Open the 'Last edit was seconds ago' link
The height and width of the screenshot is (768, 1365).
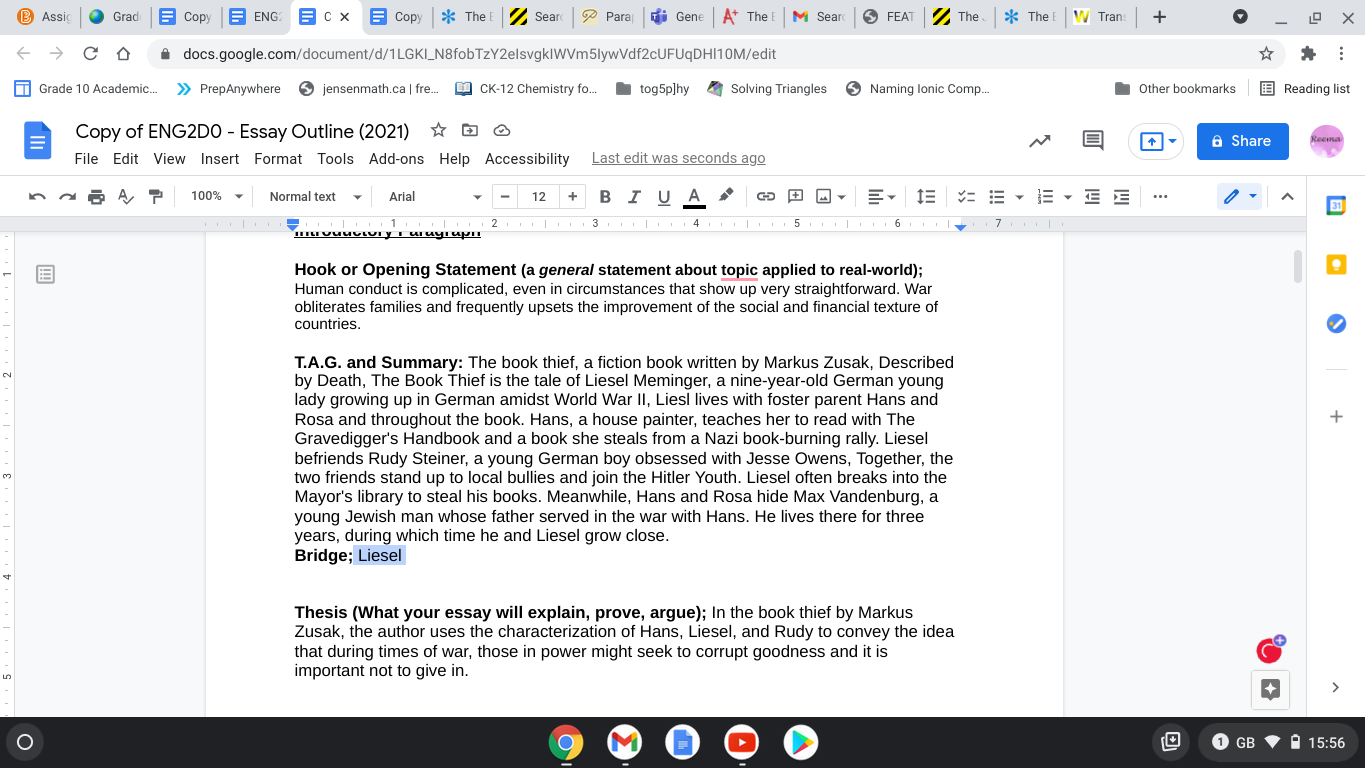[x=678, y=158]
